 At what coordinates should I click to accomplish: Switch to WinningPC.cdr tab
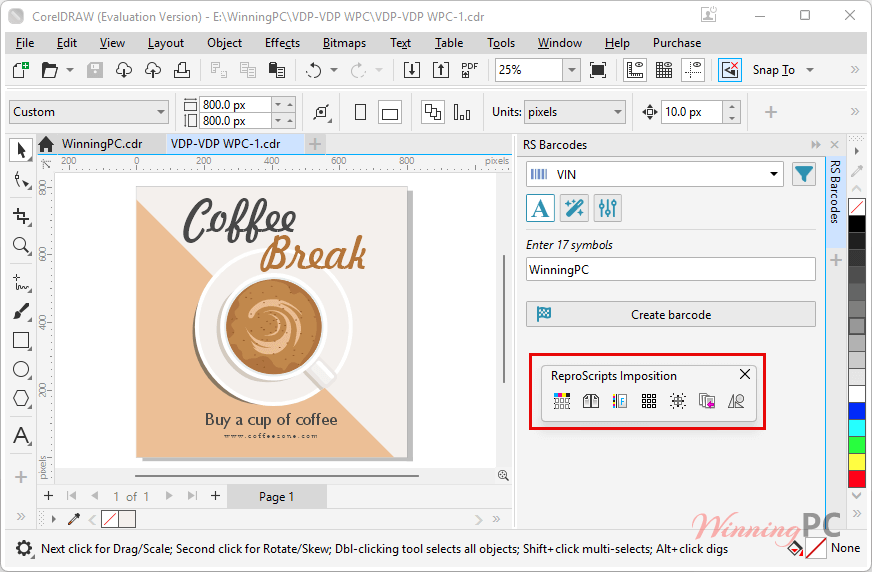pyautogui.click(x=102, y=144)
